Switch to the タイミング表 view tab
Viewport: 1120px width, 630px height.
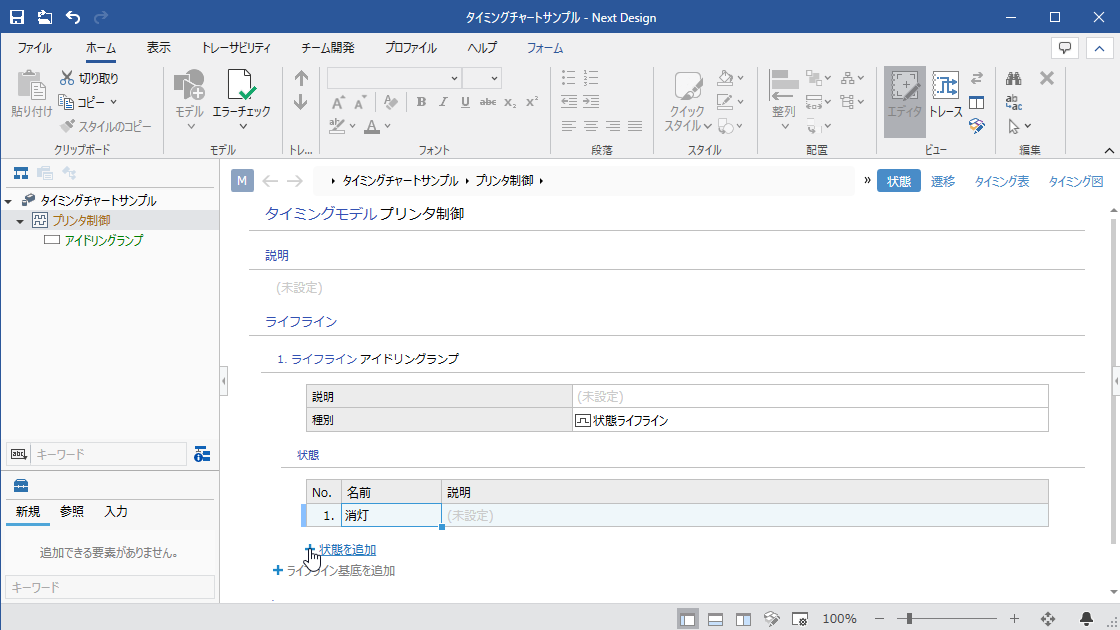tap(1002, 181)
